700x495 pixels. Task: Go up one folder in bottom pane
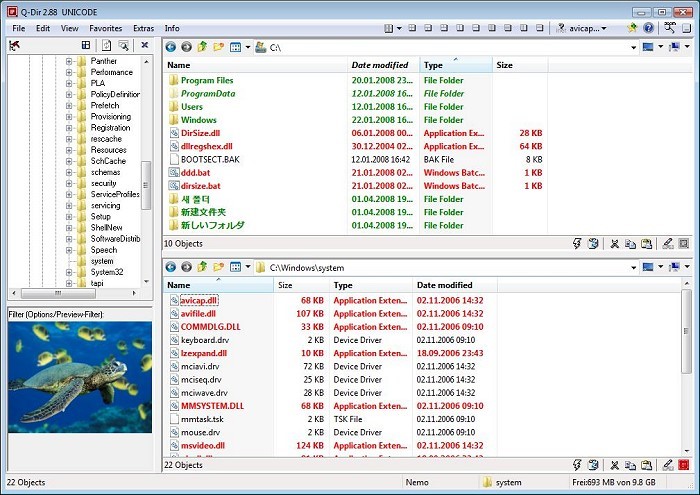202,267
